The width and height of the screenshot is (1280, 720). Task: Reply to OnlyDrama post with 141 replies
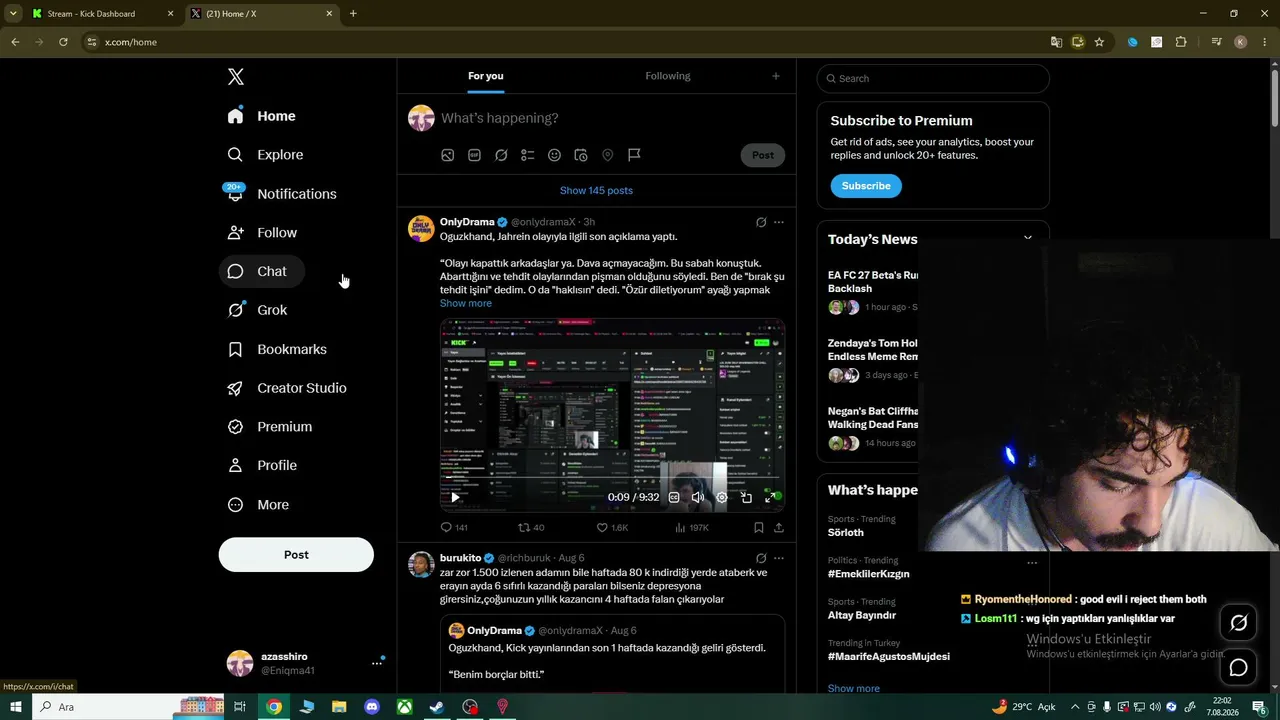[x=454, y=527]
